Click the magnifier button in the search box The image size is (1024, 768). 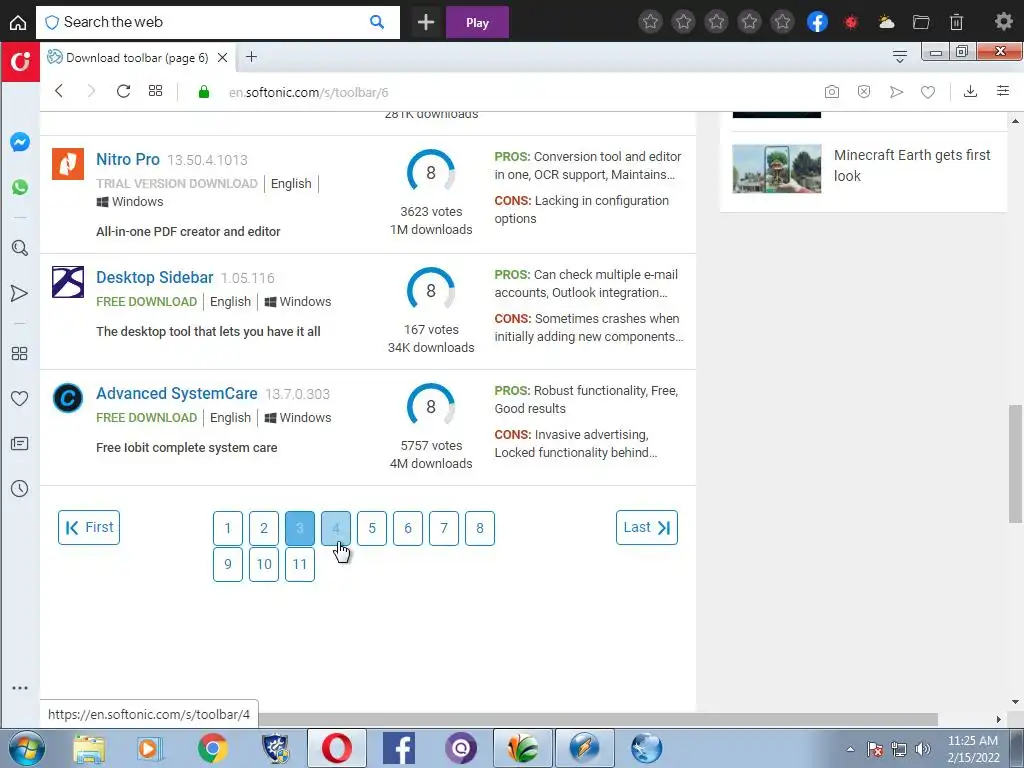coord(377,22)
